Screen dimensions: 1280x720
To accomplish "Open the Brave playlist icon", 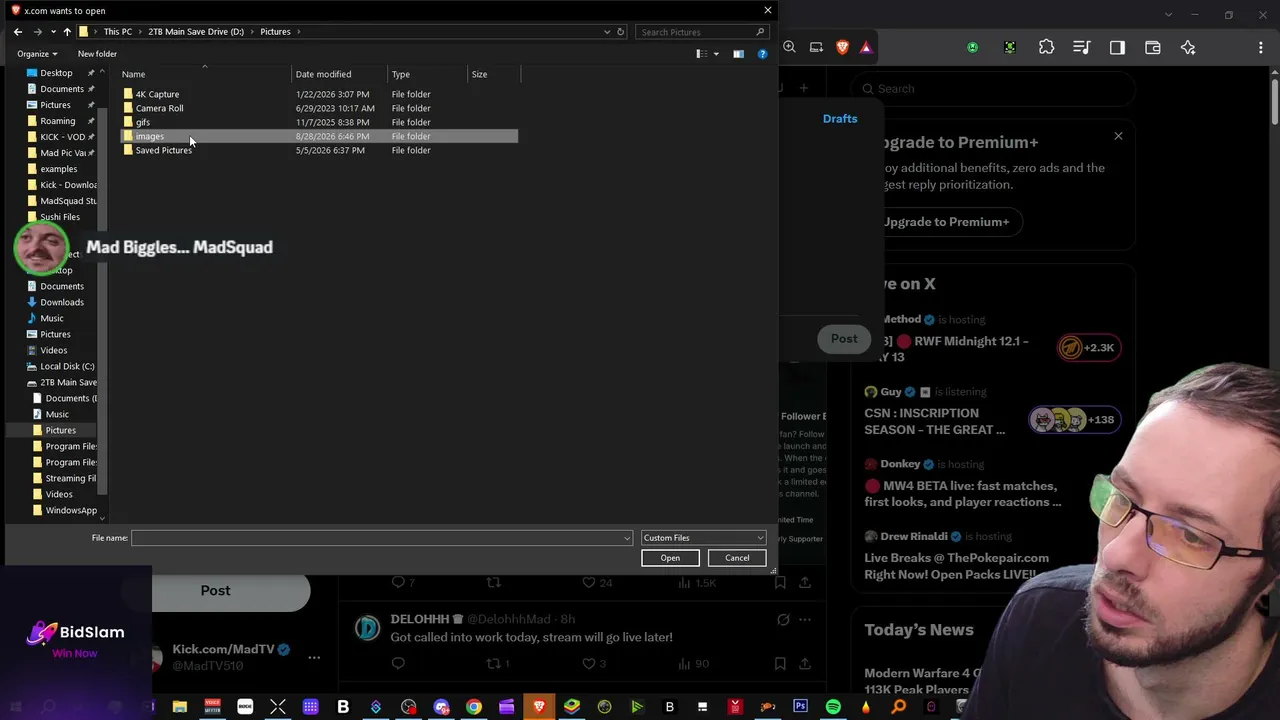I will click(x=1081, y=47).
